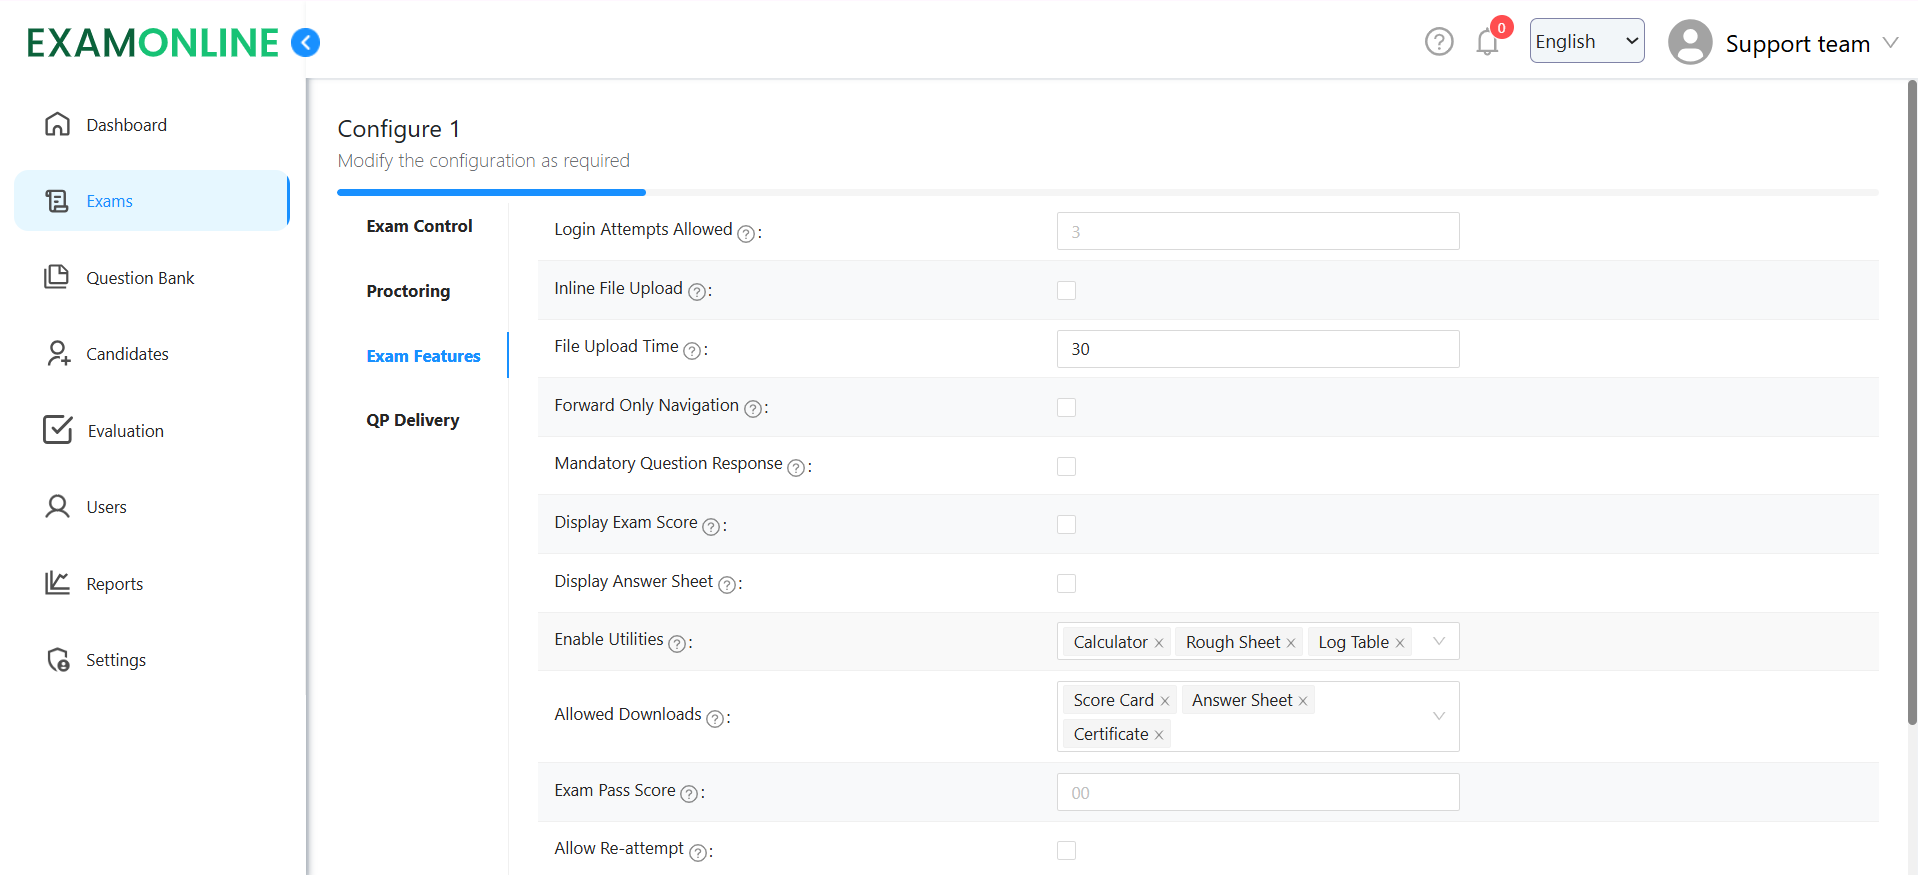Expand the Support team account menu
This screenshot has width=1918, height=875.
point(1889,43)
